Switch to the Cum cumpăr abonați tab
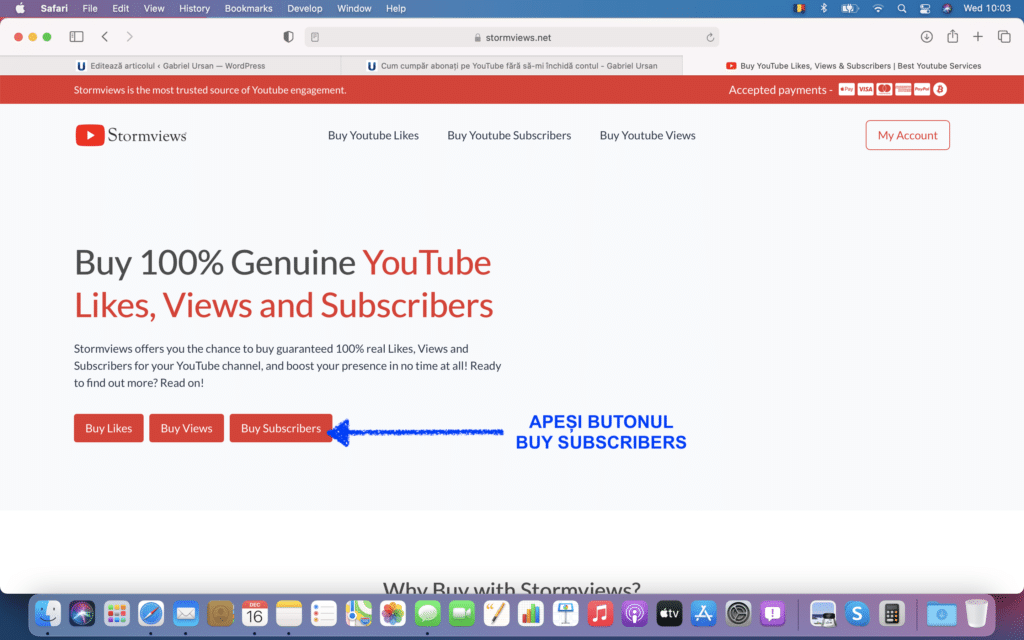This screenshot has height=640, width=1024. [x=512, y=65]
